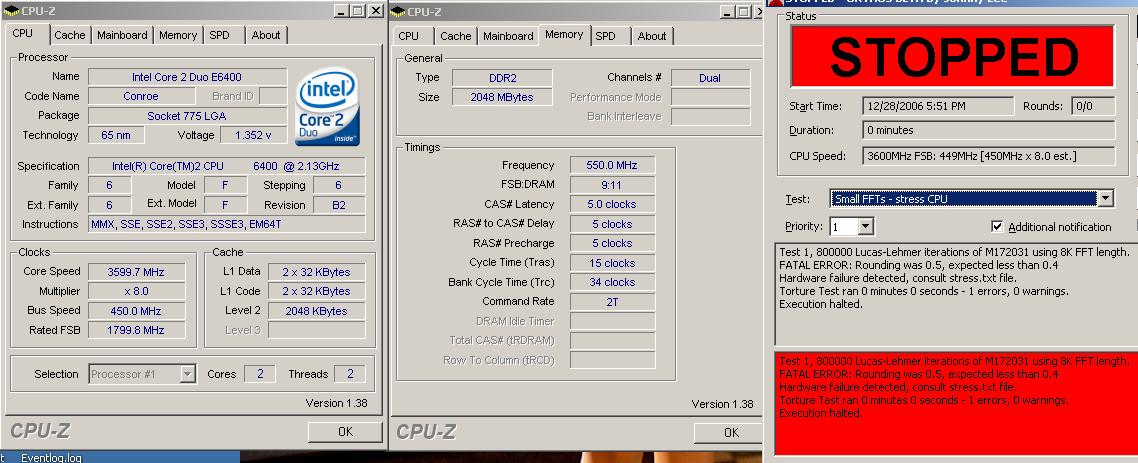Screen dimensions: 1138x463
Task: Click the CPU Speed field in ORTHOS
Action: pyautogui.click(x=988, y=156)
